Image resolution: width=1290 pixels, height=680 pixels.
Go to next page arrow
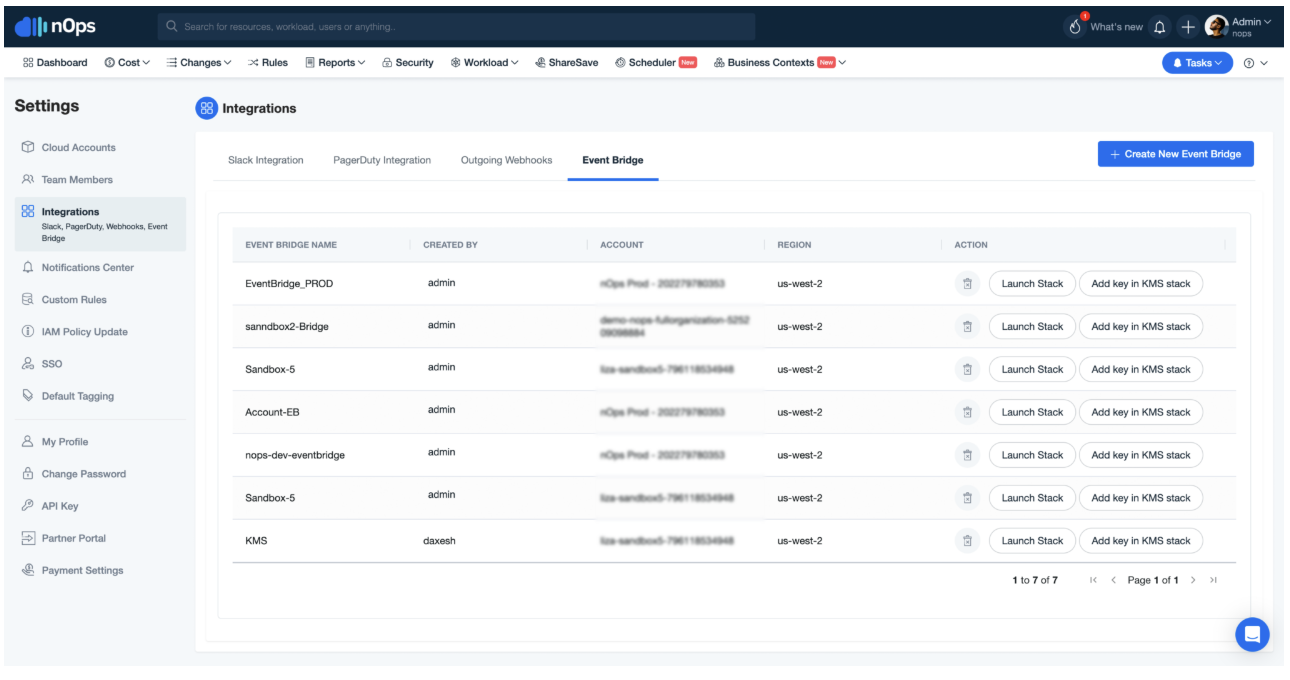tap(1193, 580)
